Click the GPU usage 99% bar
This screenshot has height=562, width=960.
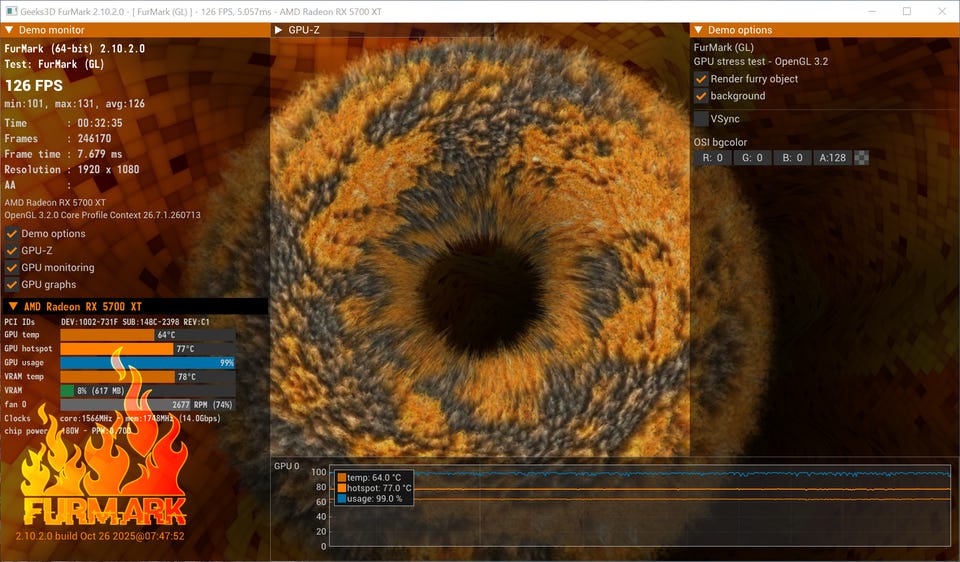tap(148, 363)
